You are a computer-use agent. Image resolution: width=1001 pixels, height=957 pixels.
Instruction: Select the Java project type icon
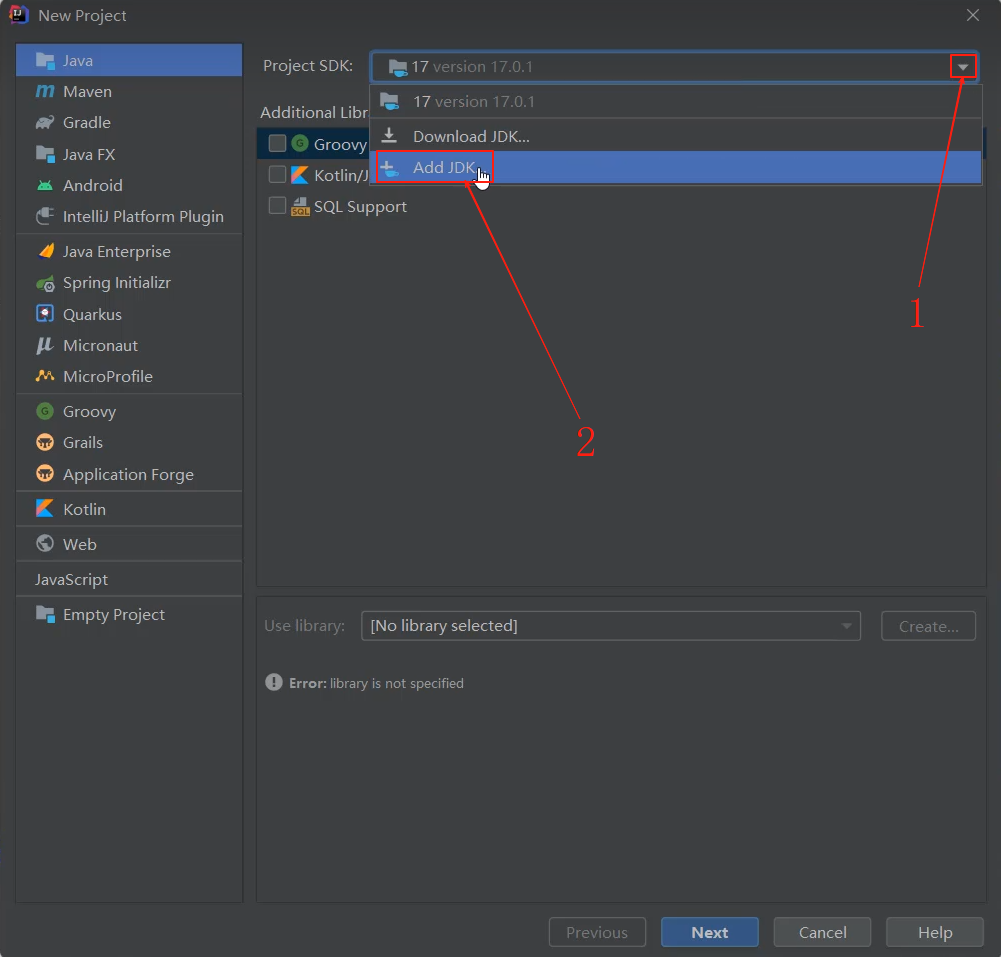click(45, 61)
